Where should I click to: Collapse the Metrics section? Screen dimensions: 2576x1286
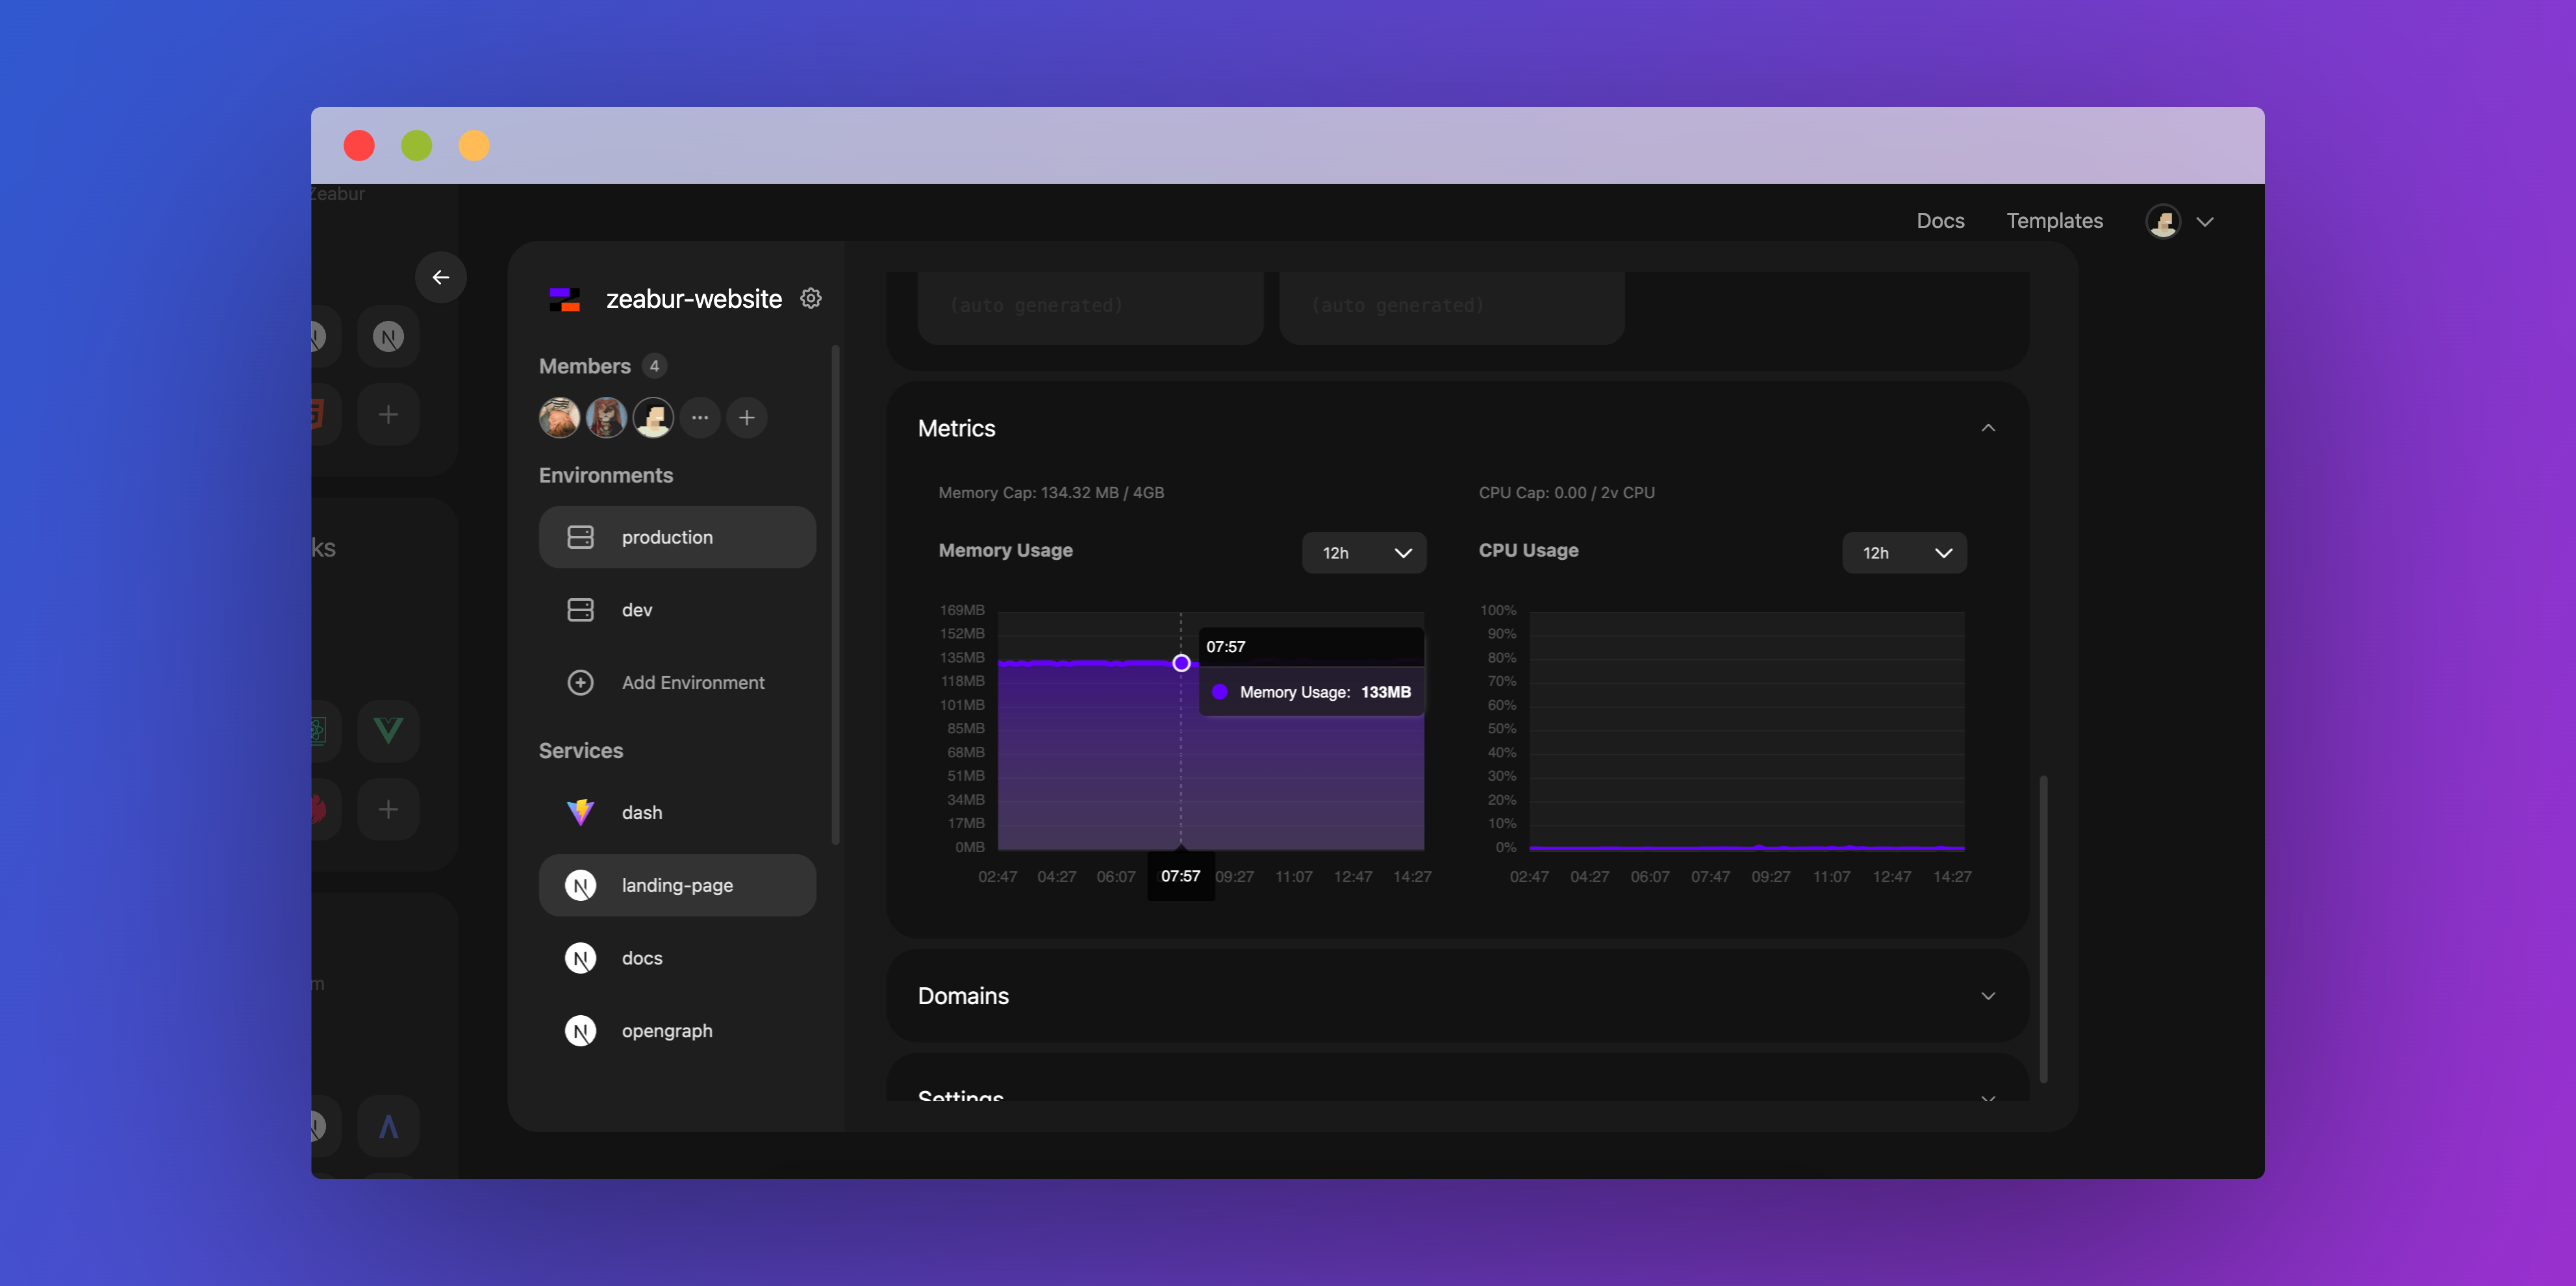1988,427
